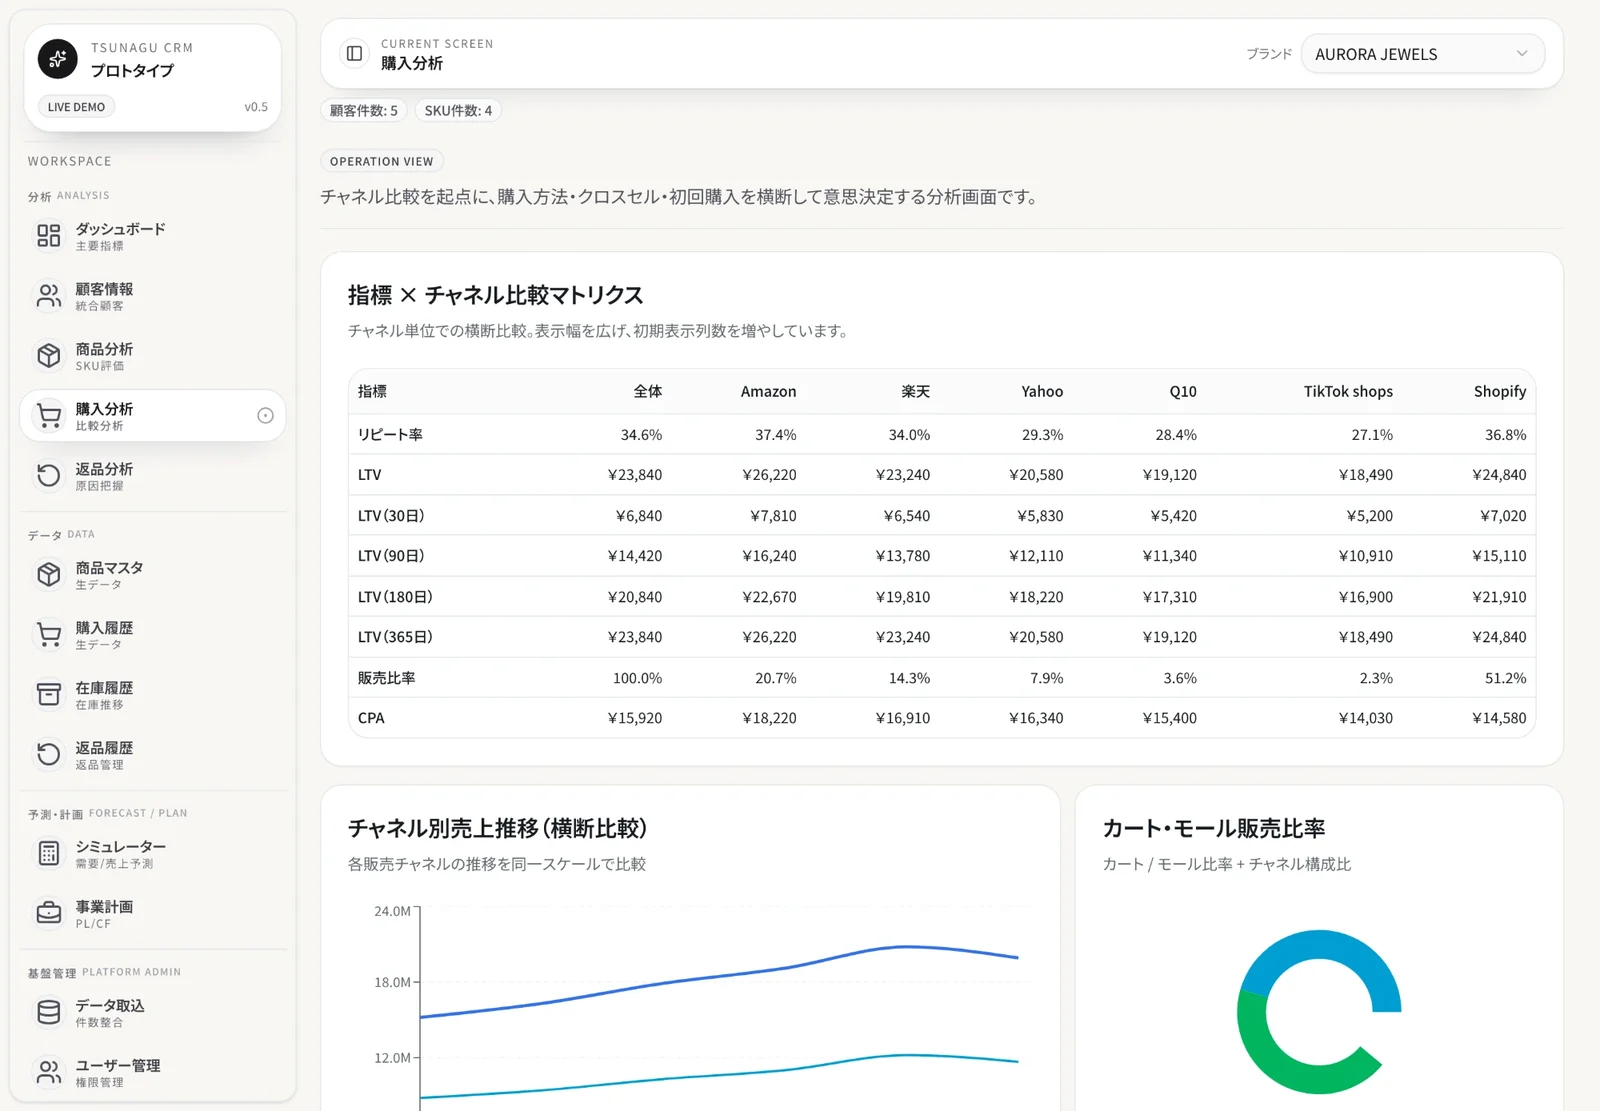Click the リピート率 row label
The height and width of the screenshot is (1111, 1600).
[390, 435]
